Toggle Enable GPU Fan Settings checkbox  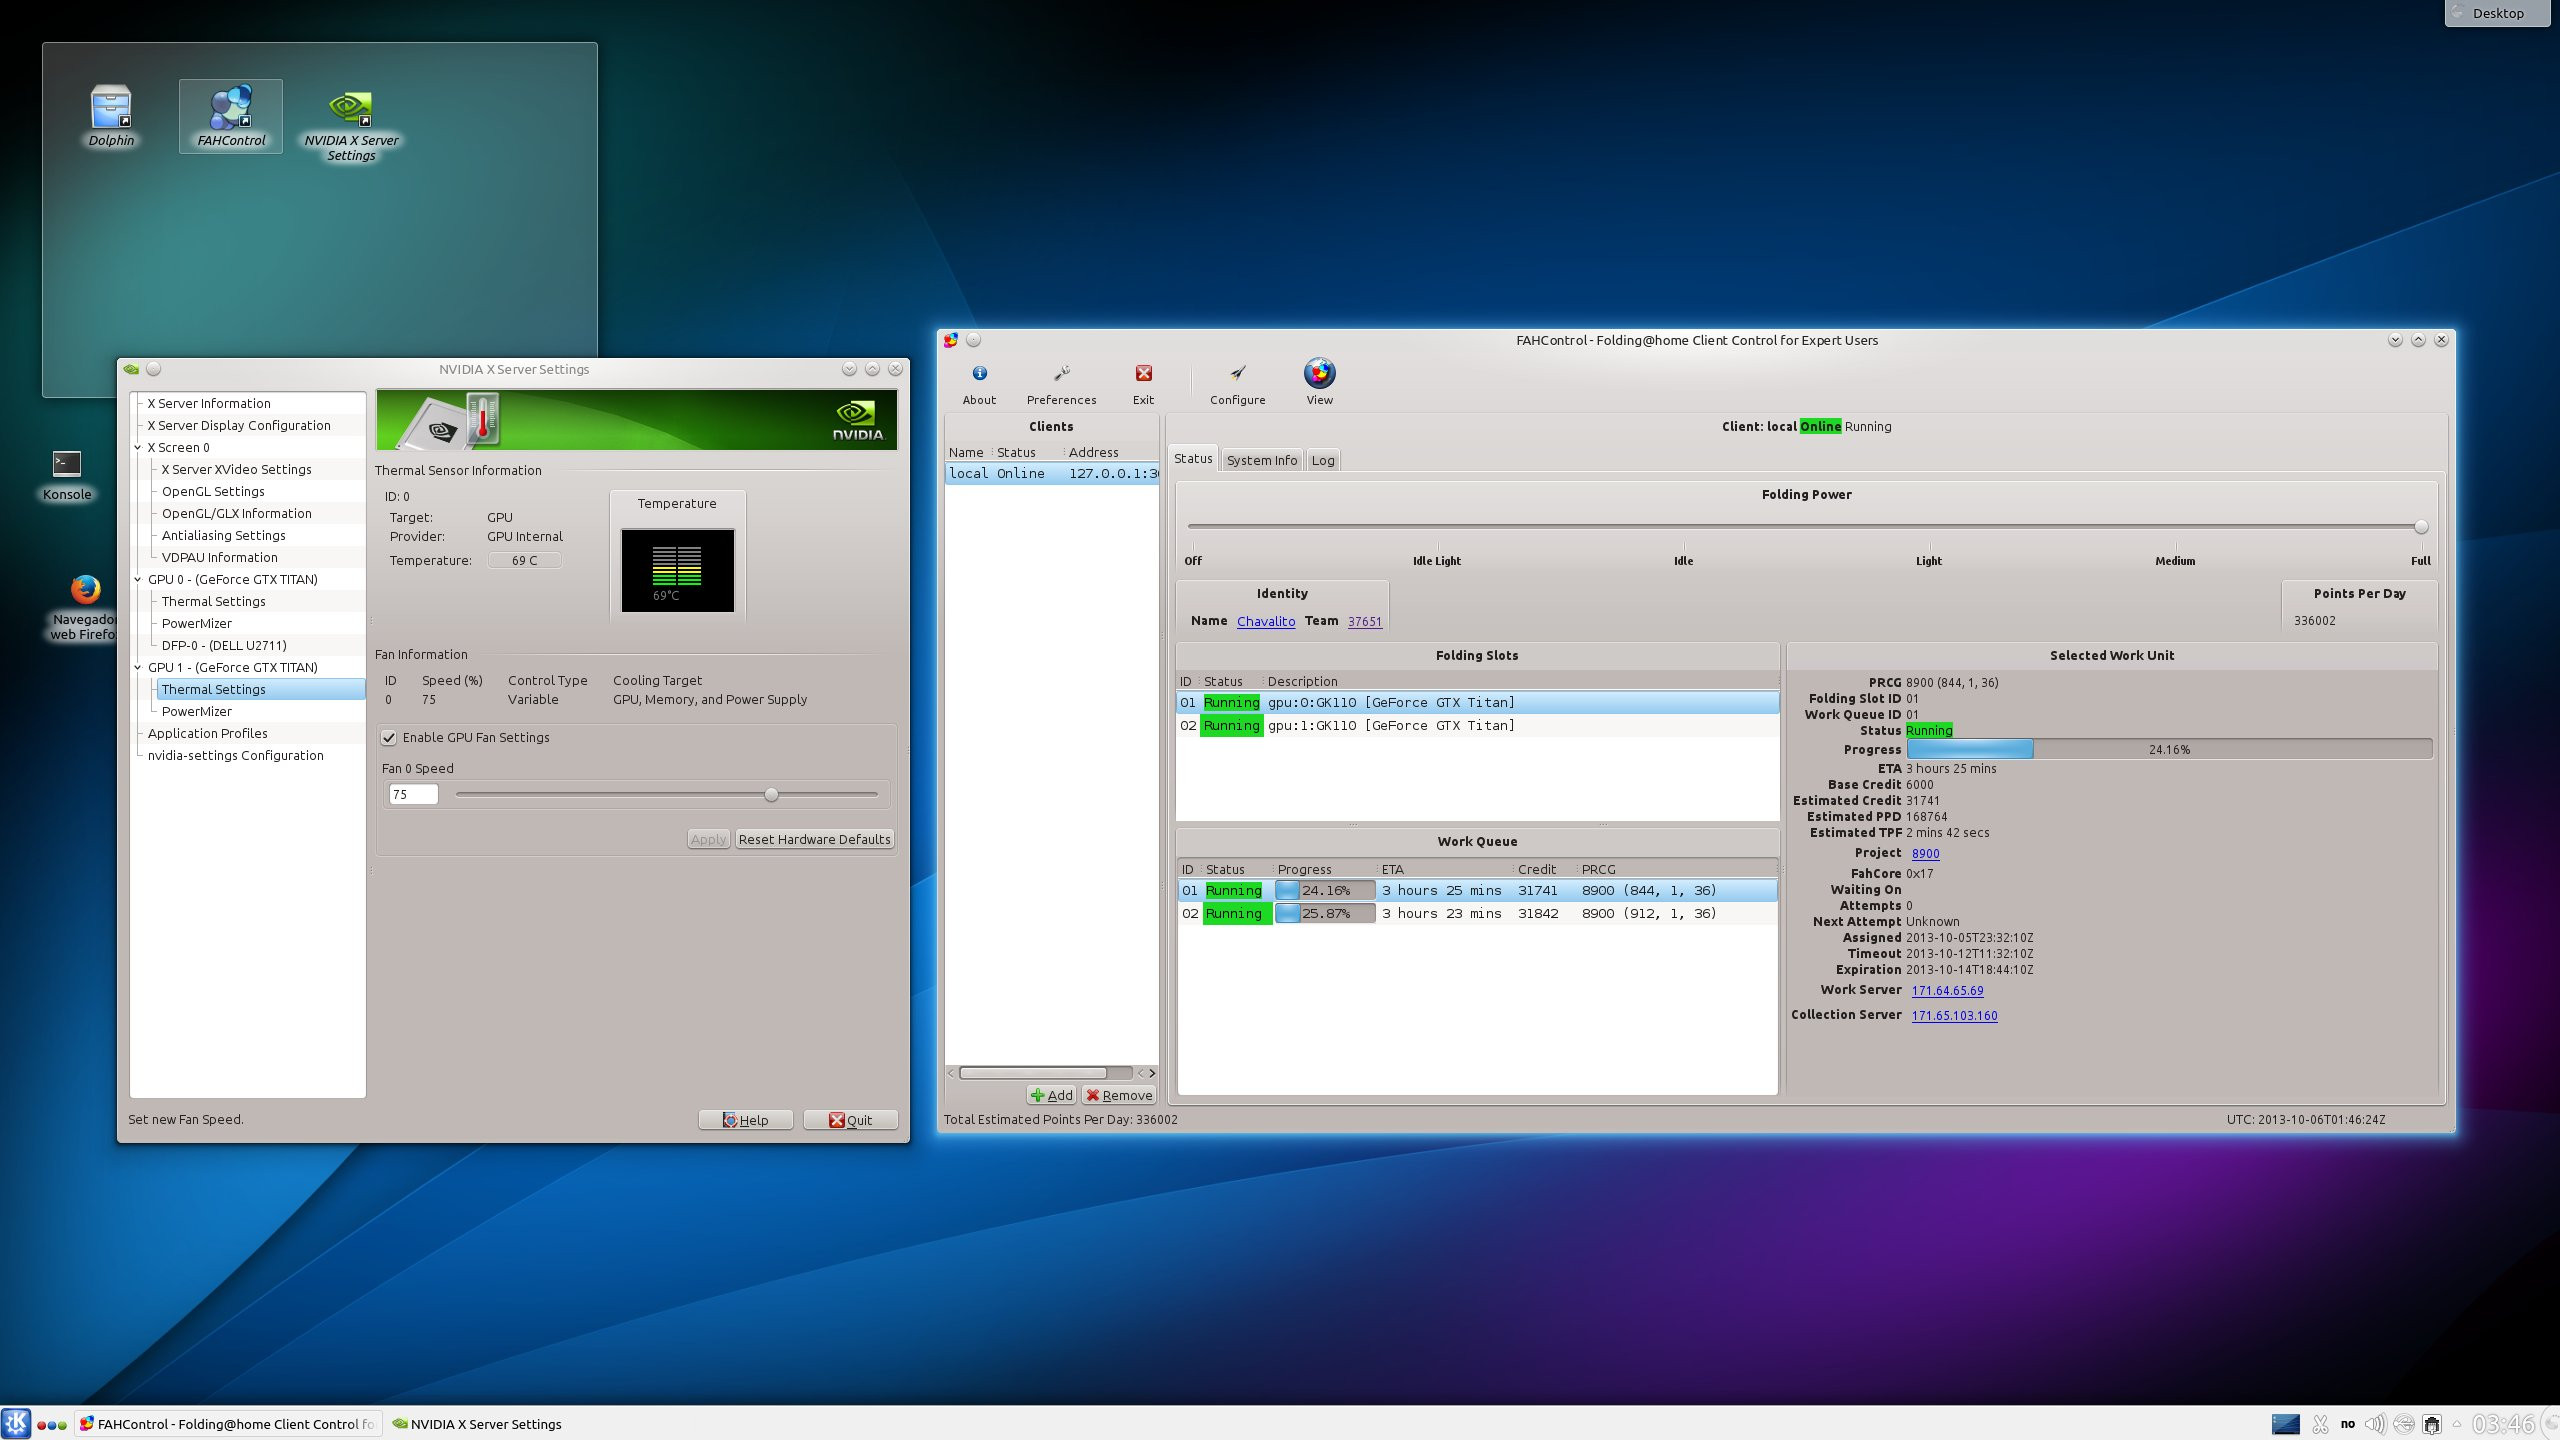tap(389, 738)
